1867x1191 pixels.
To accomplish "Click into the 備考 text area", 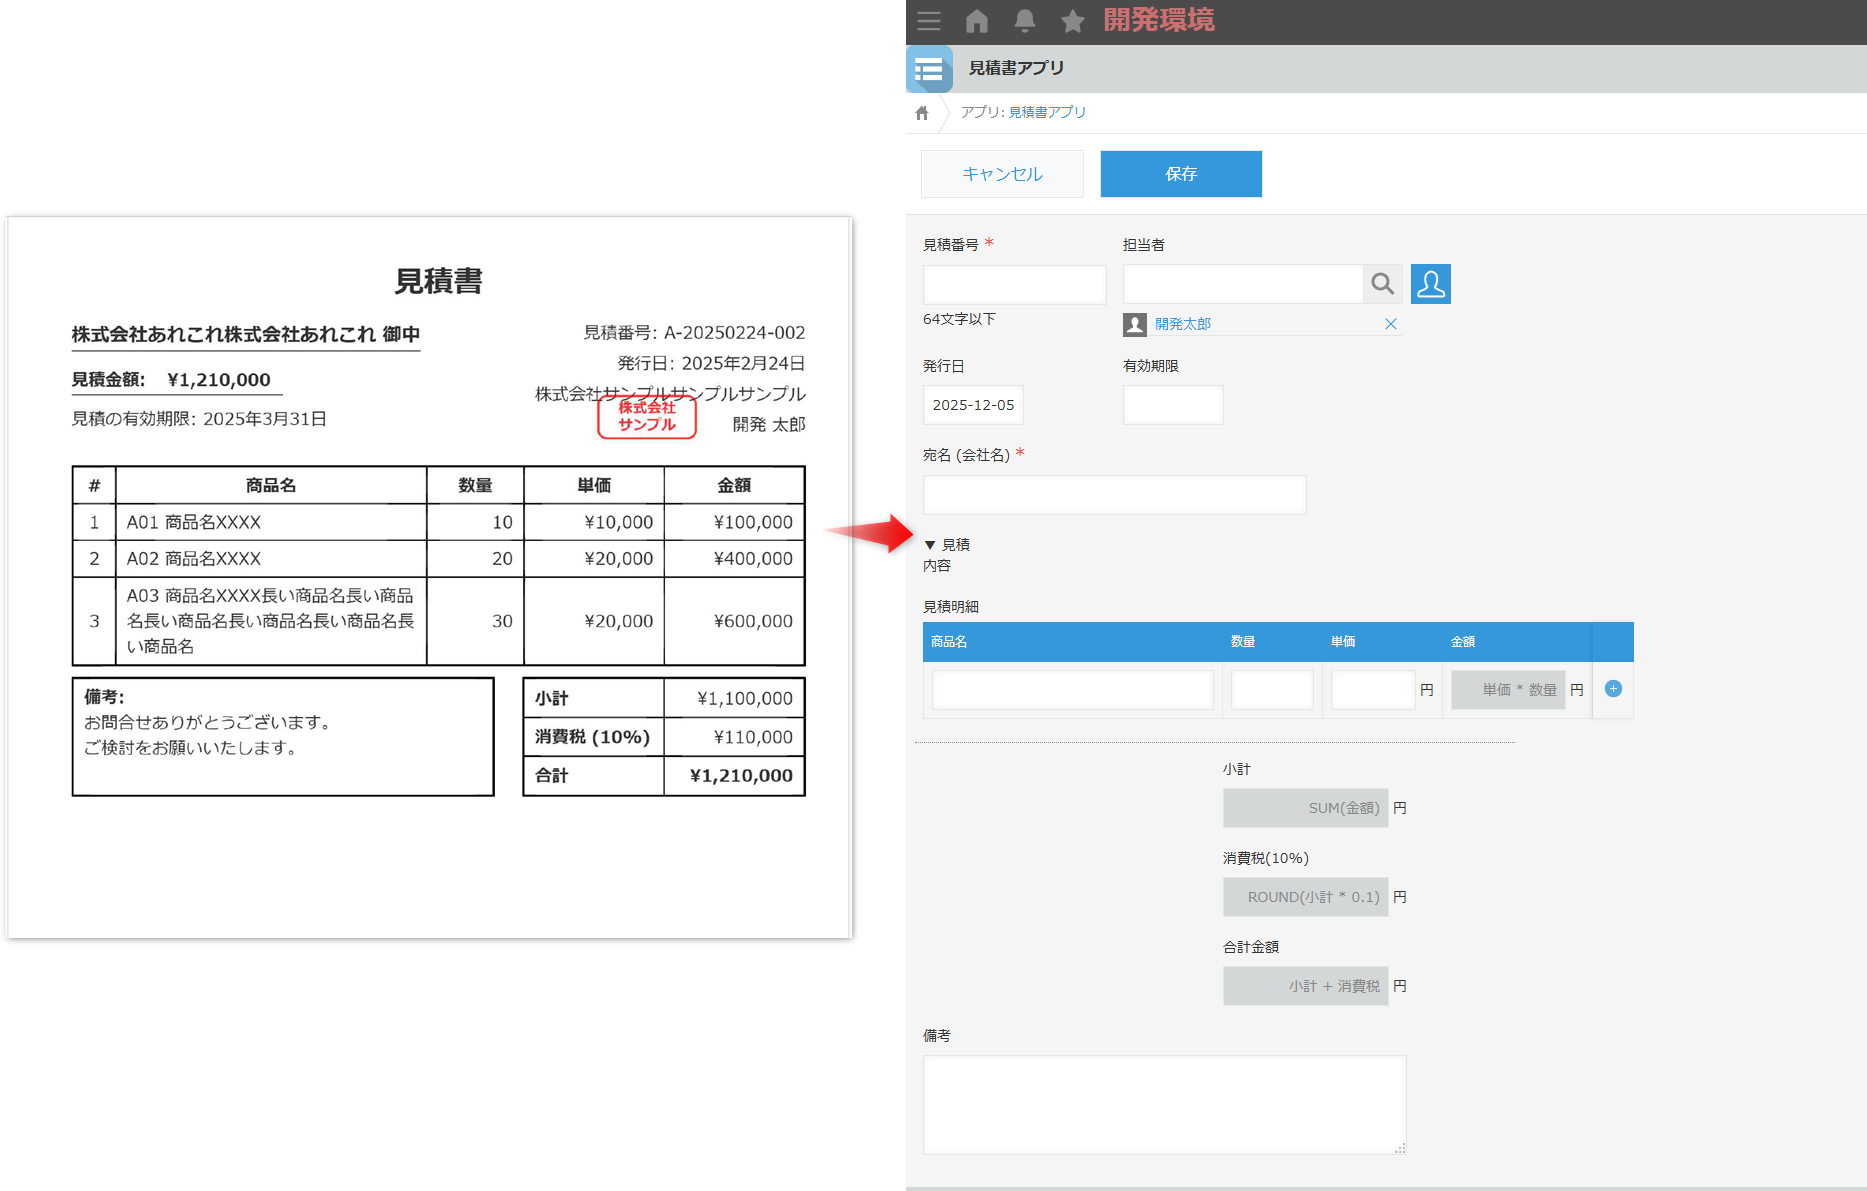I will [x=1164, y=1104].
